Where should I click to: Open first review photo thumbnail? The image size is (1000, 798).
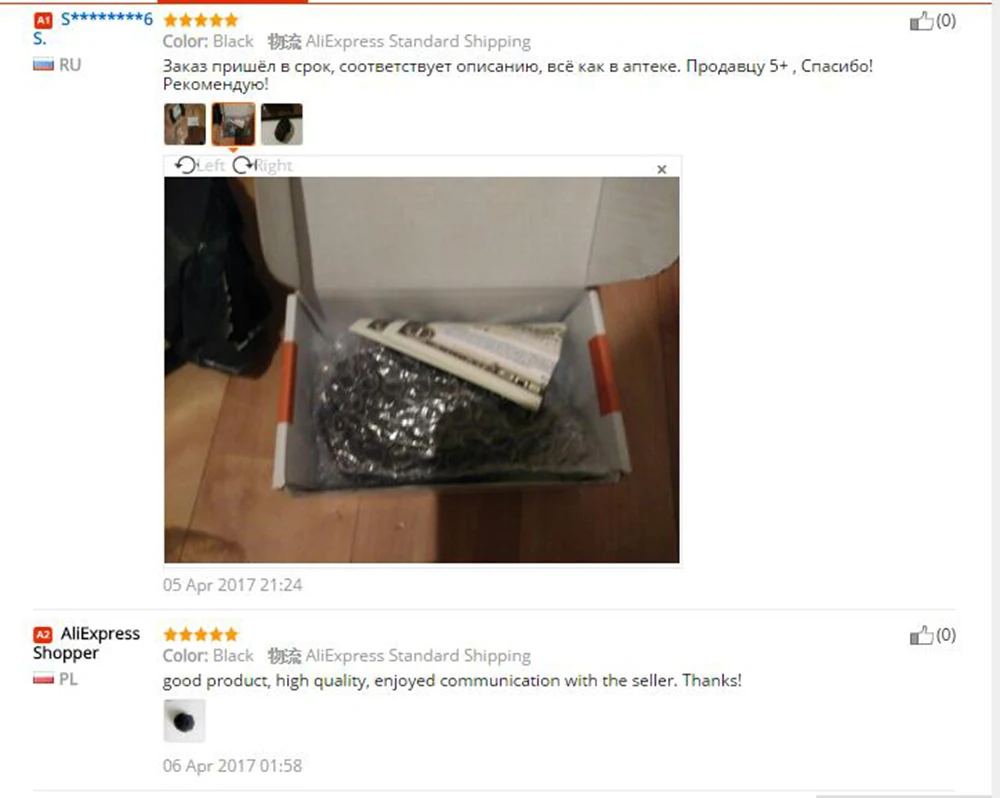(185, 124)
